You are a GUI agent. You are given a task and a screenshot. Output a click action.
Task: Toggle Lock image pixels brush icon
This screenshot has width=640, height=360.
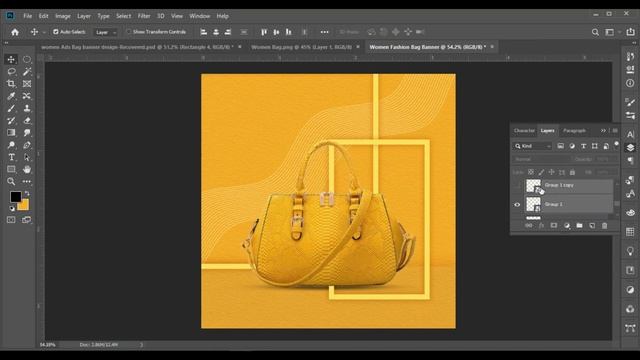pos(541,172)
